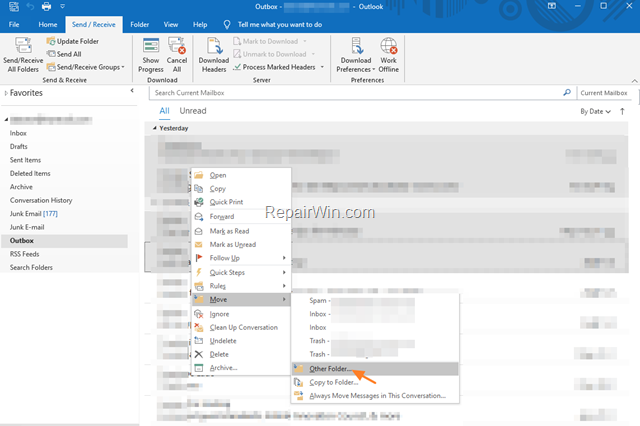
Task: Choose Clean Up Conversation
Action: [241, 328]
